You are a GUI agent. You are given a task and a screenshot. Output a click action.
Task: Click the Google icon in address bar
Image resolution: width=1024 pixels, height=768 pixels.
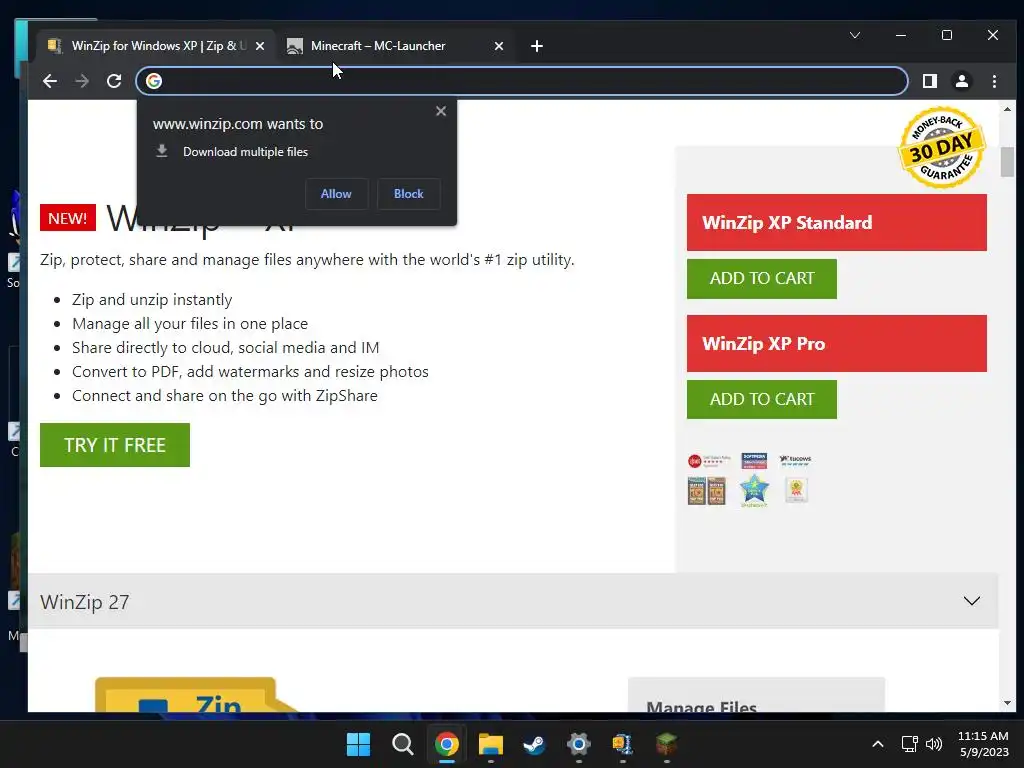154,81
